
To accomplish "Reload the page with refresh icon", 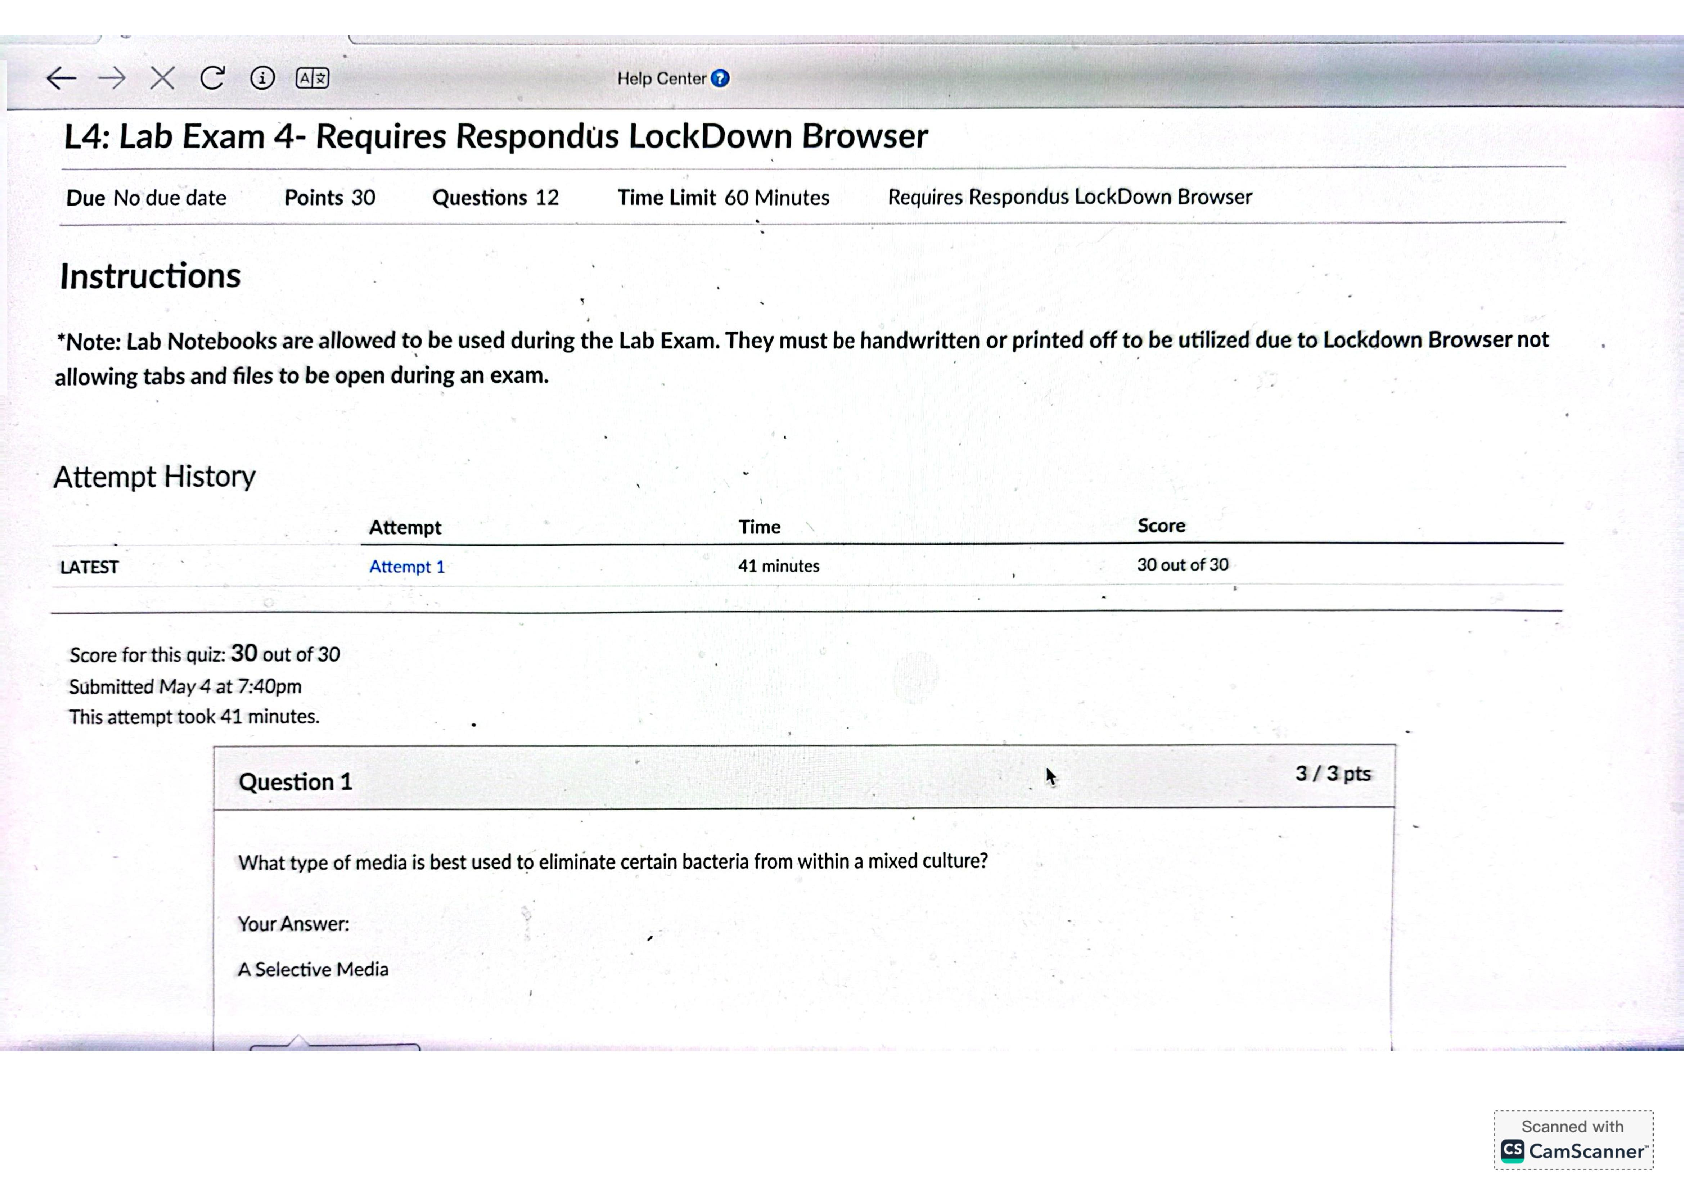I will click(x=212, y=78).
